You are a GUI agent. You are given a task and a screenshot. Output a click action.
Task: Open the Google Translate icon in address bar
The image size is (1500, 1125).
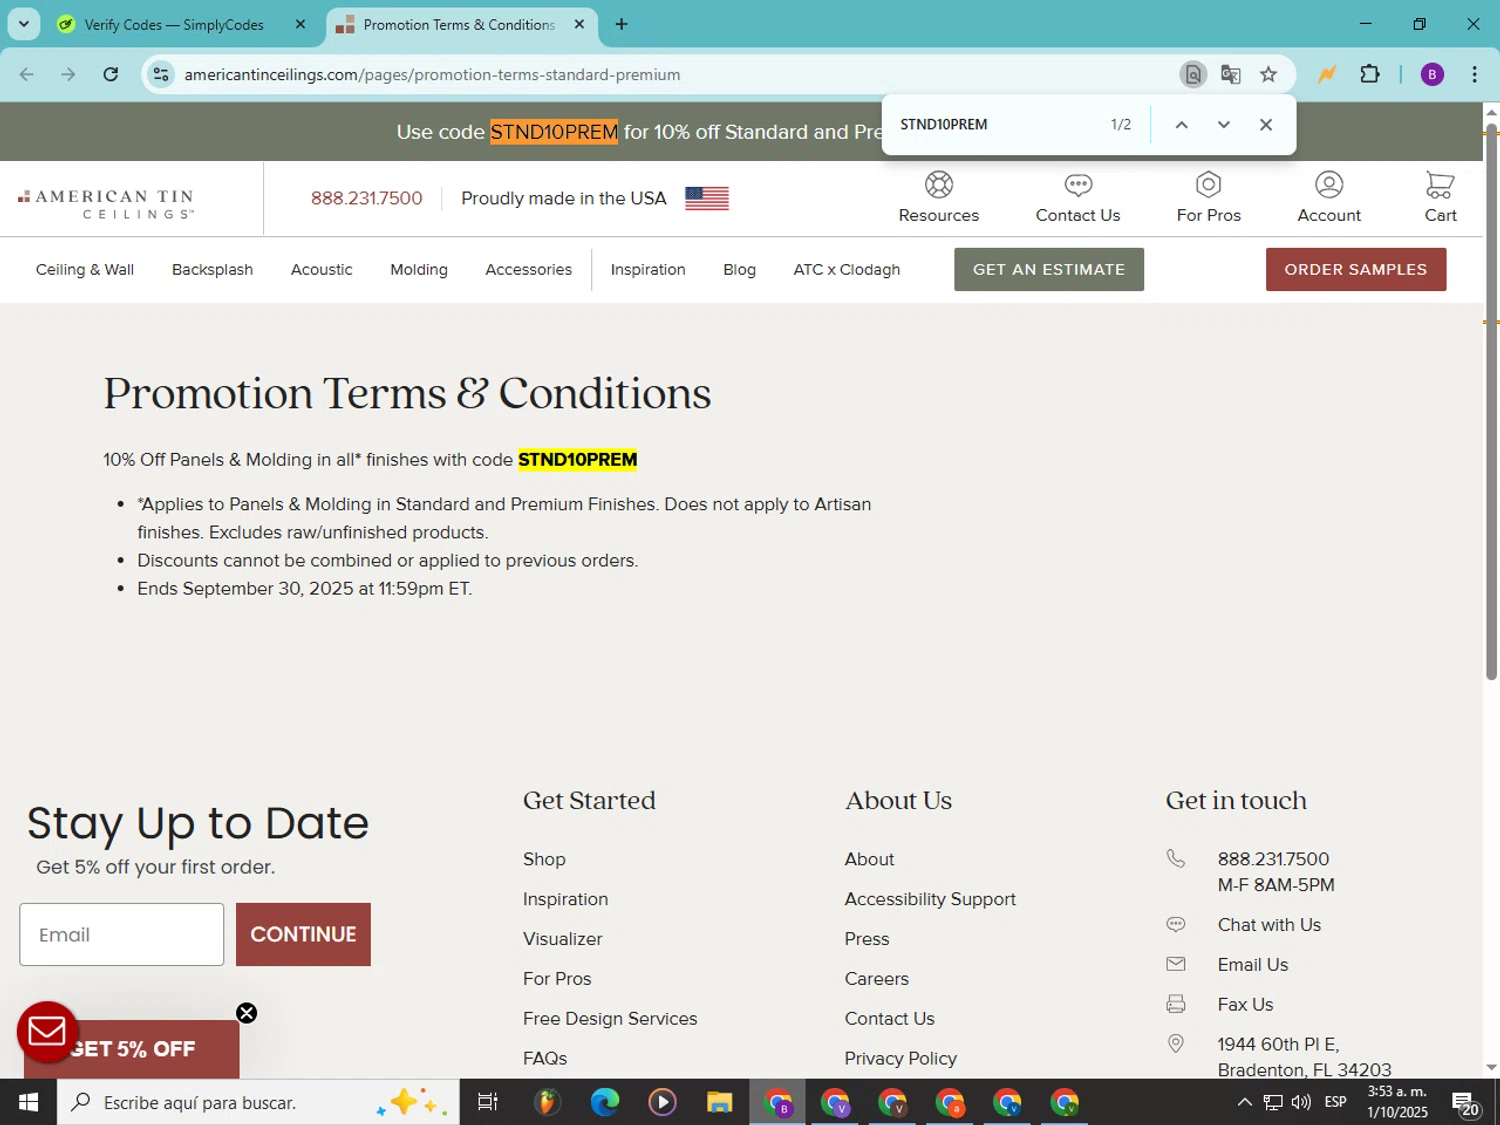[x=1230, y=74]
